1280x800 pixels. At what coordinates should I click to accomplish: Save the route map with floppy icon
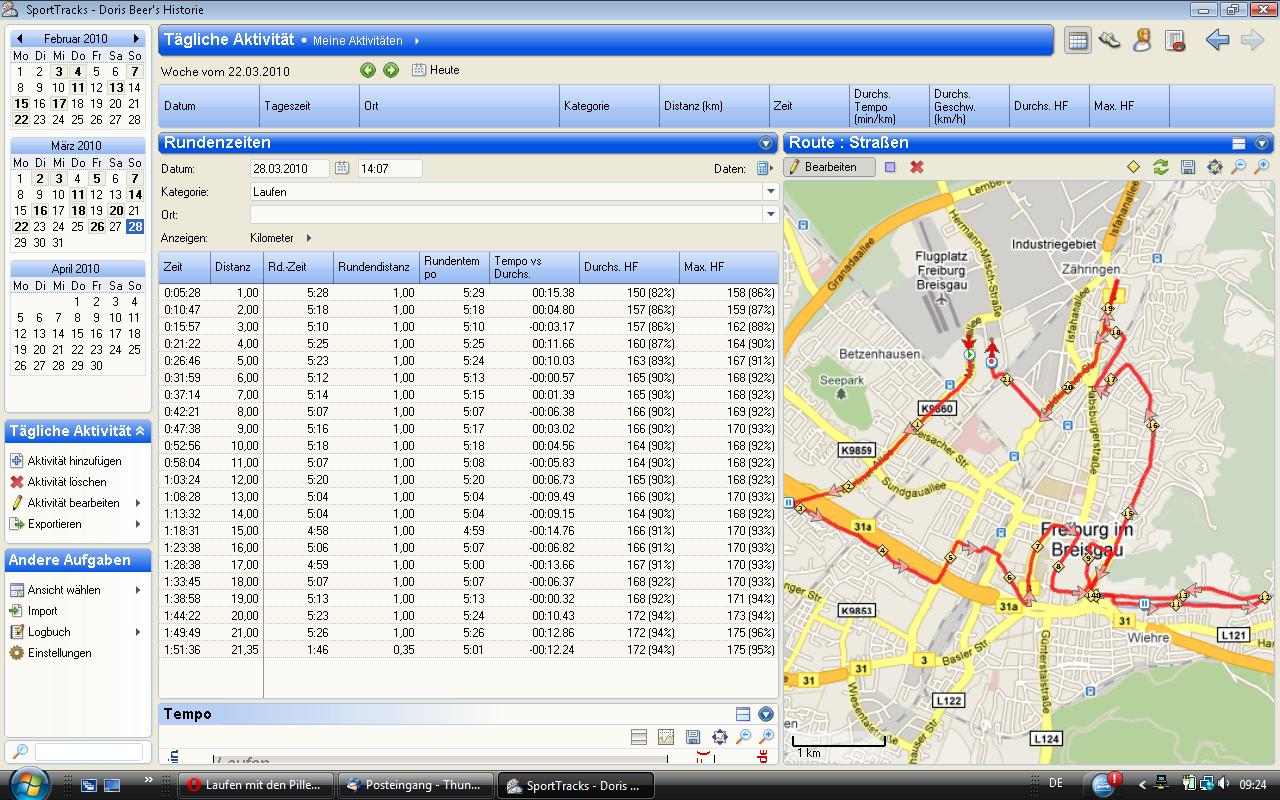click(1187, 167)
